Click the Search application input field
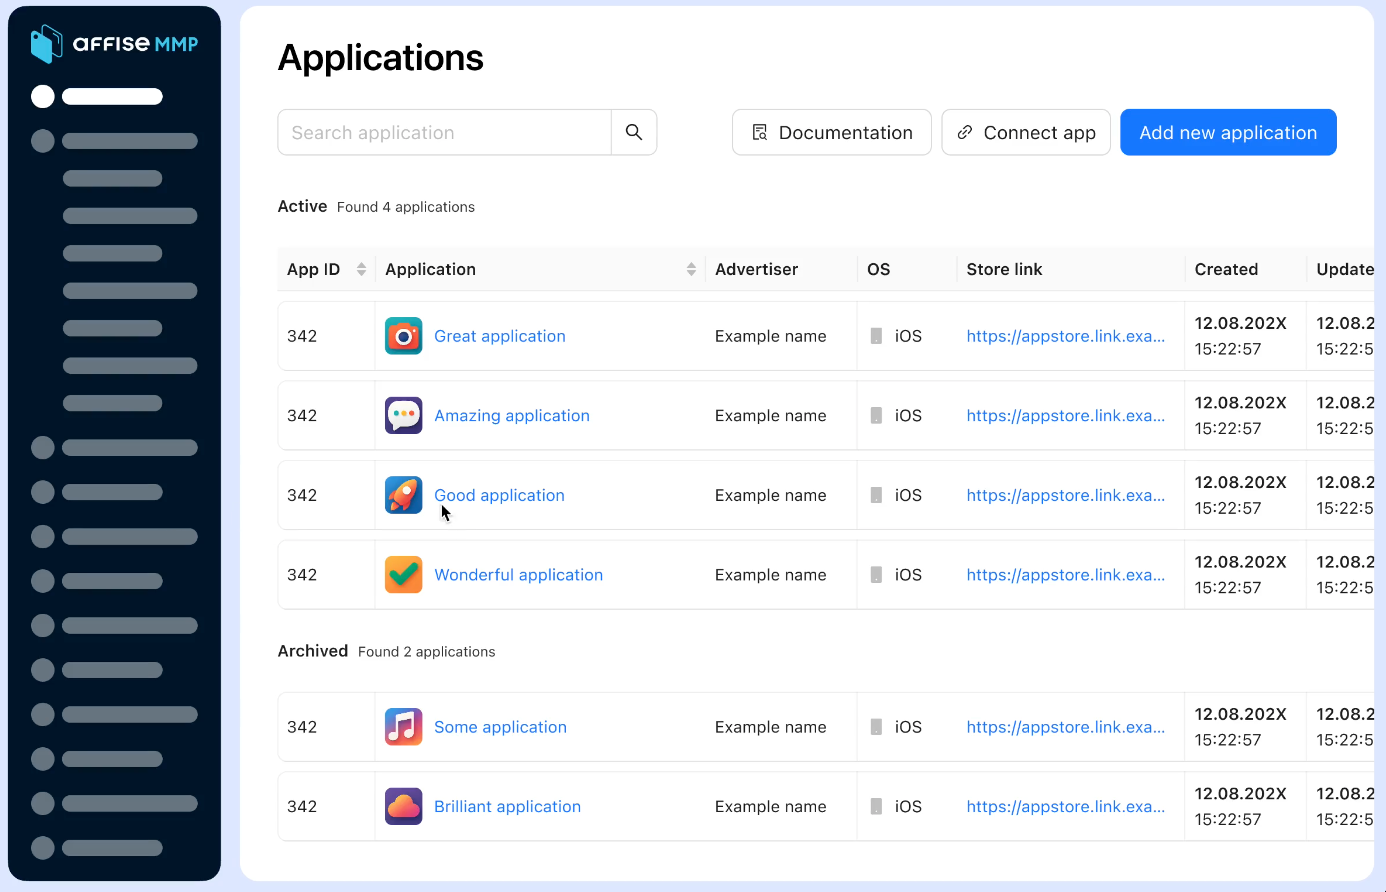This screenshot has width=1386, height=892. pos(444,132)
